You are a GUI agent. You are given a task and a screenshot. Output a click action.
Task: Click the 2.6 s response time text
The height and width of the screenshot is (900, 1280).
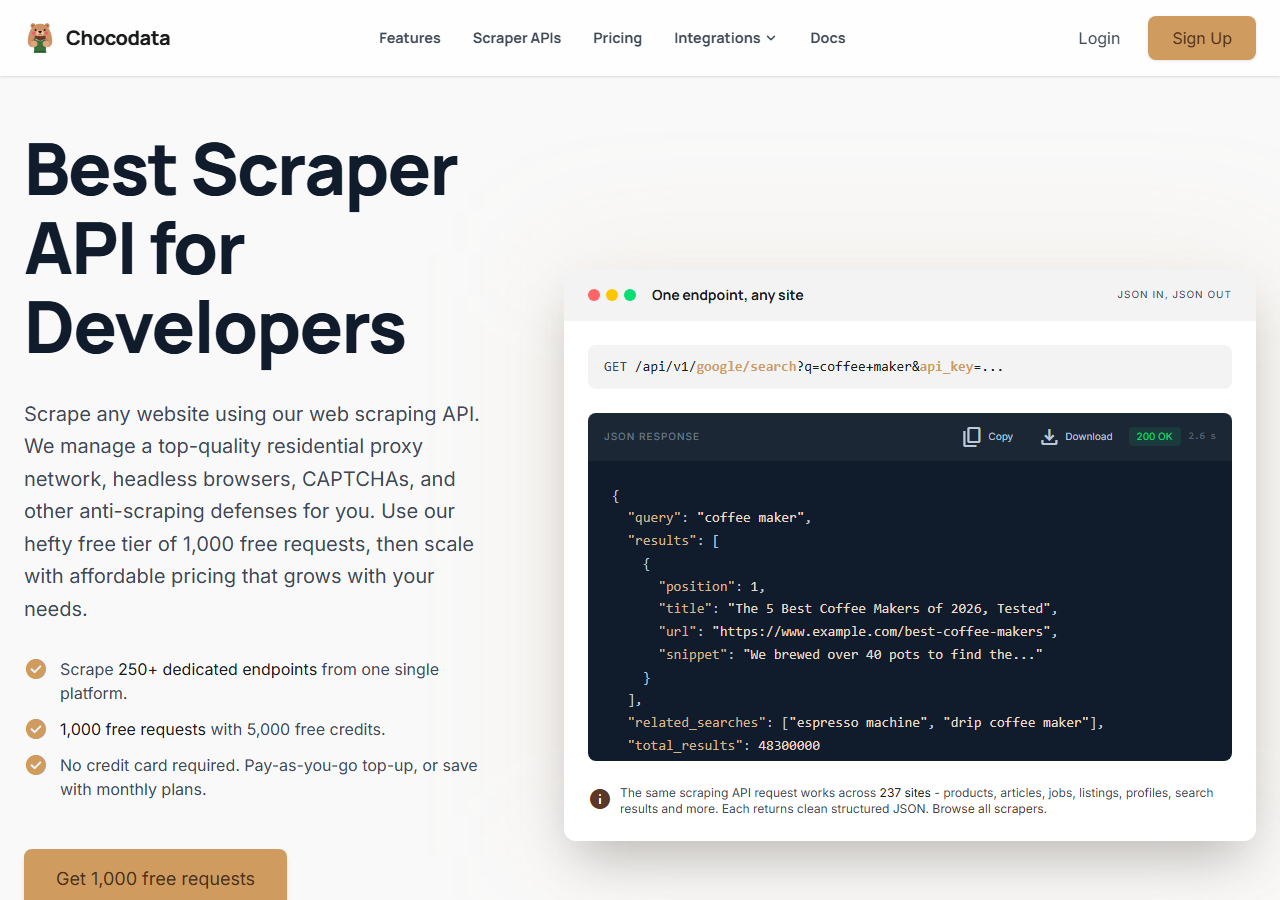1202,437
